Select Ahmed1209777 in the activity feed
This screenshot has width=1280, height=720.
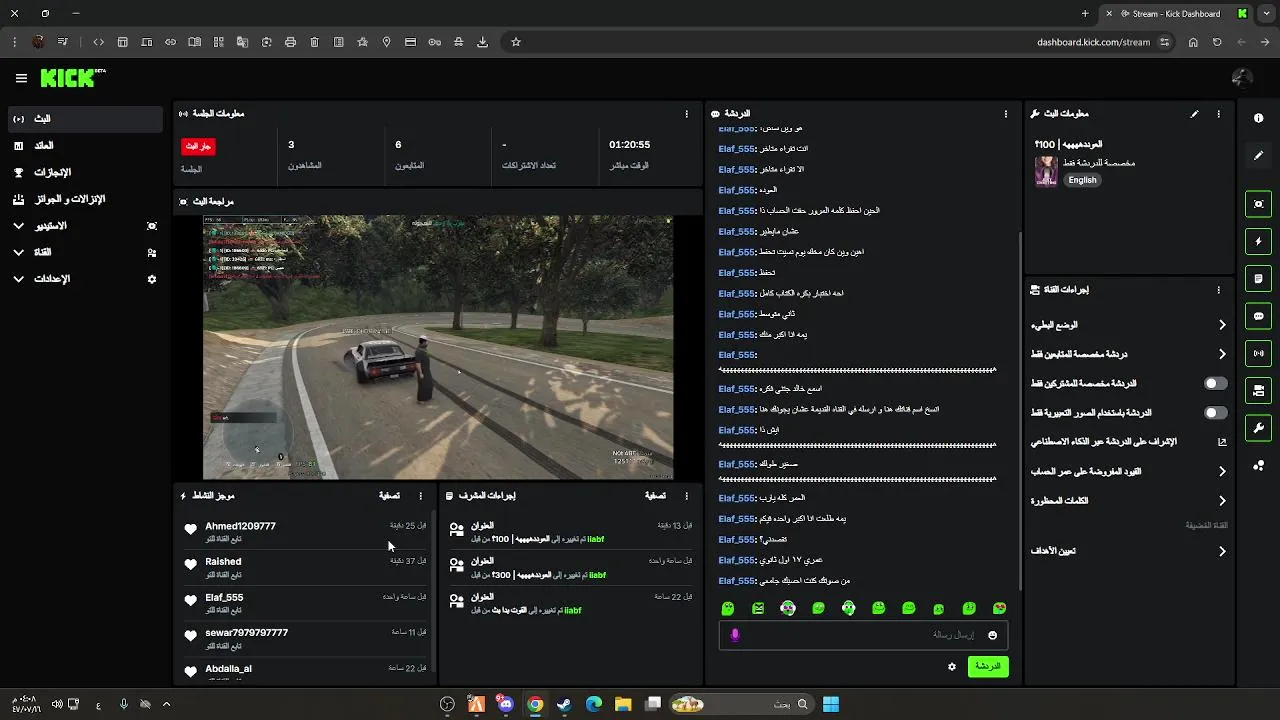point(240,526)
